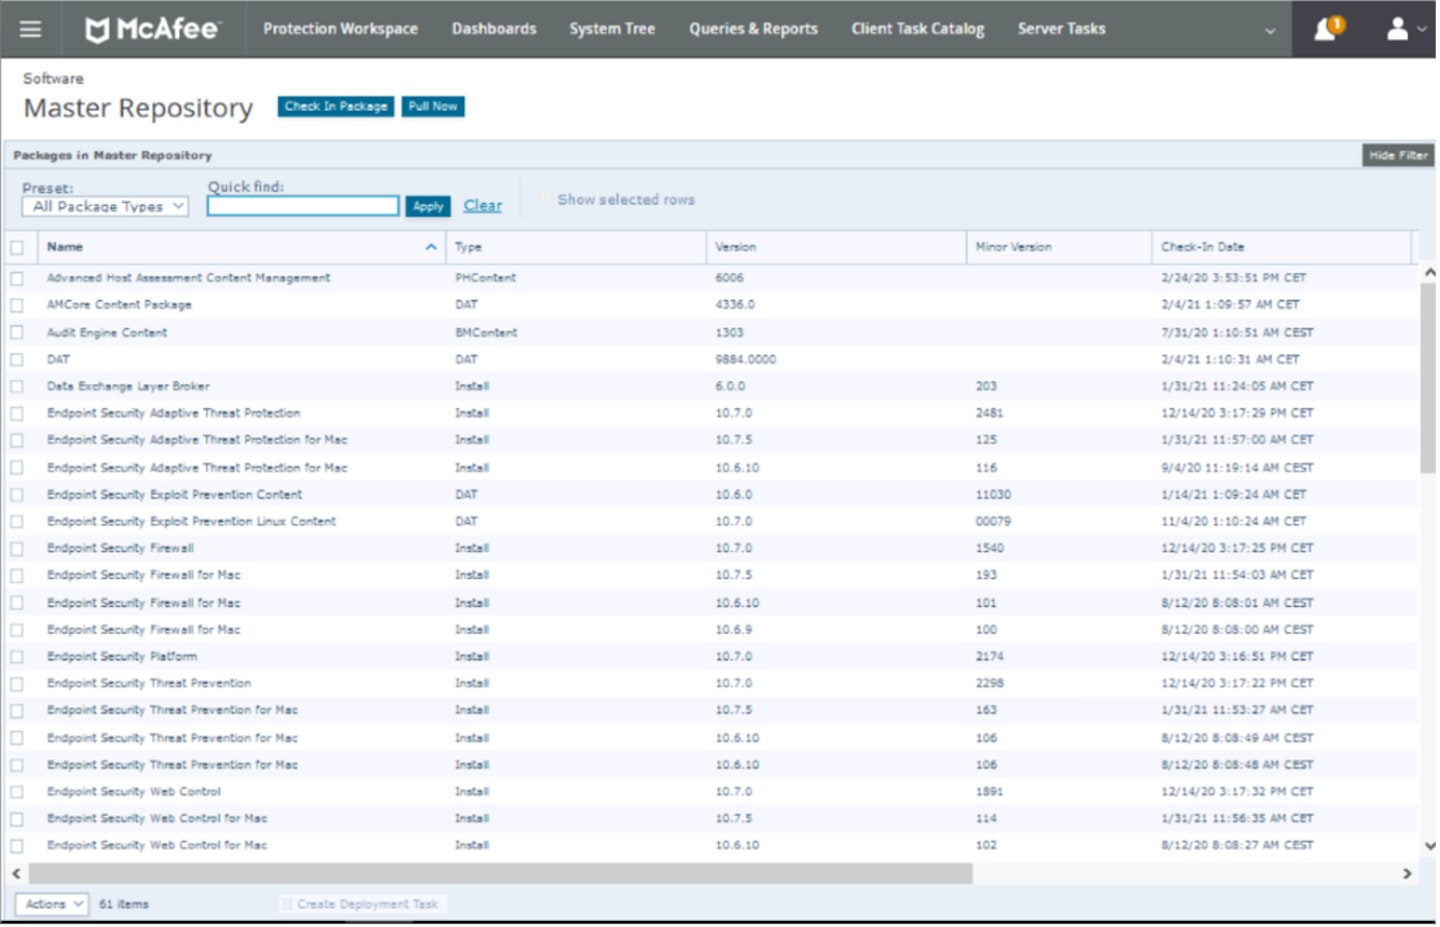Open Queries & Reports
The image size is (1440, 927).
click(x=753, y=29)
